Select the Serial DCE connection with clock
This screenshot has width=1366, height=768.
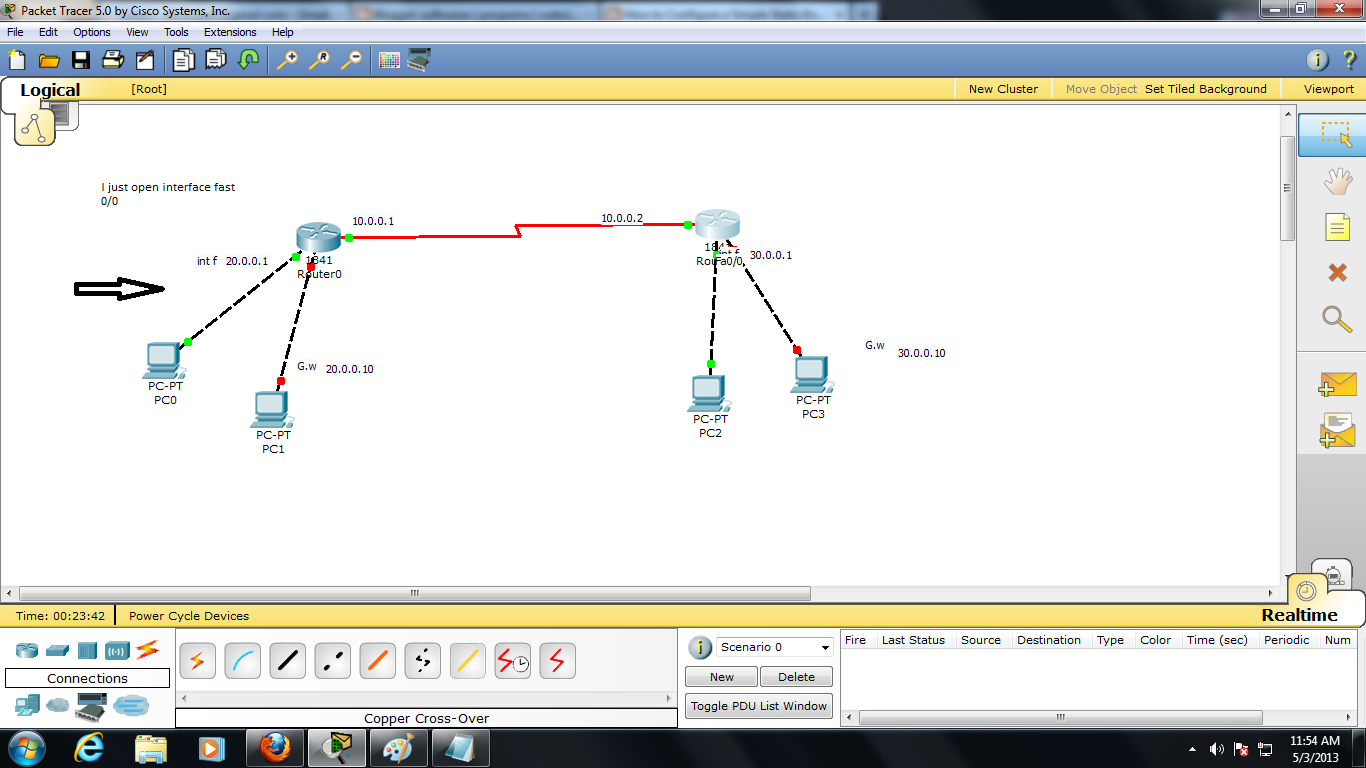point(512,660)
